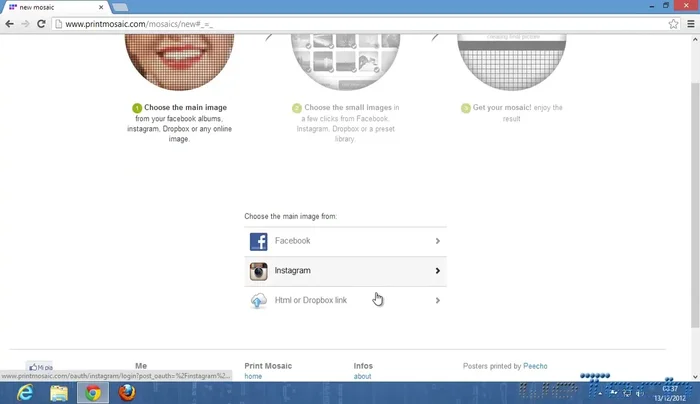The width and height of the screenshot is (700, 404).
Task: Follow the Peecho link in the footer
Action: click(x=535, y=366)
